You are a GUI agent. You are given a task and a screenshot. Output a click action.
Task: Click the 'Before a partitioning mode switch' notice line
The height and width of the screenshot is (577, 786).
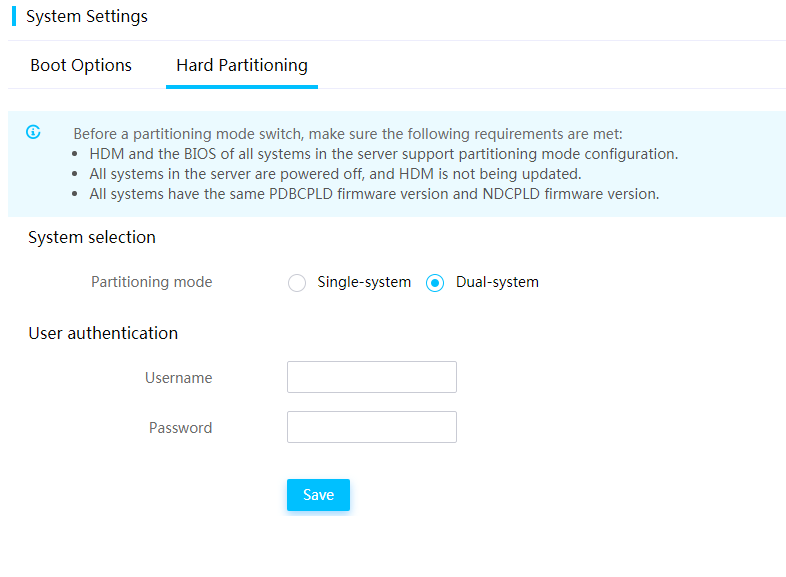348,134
